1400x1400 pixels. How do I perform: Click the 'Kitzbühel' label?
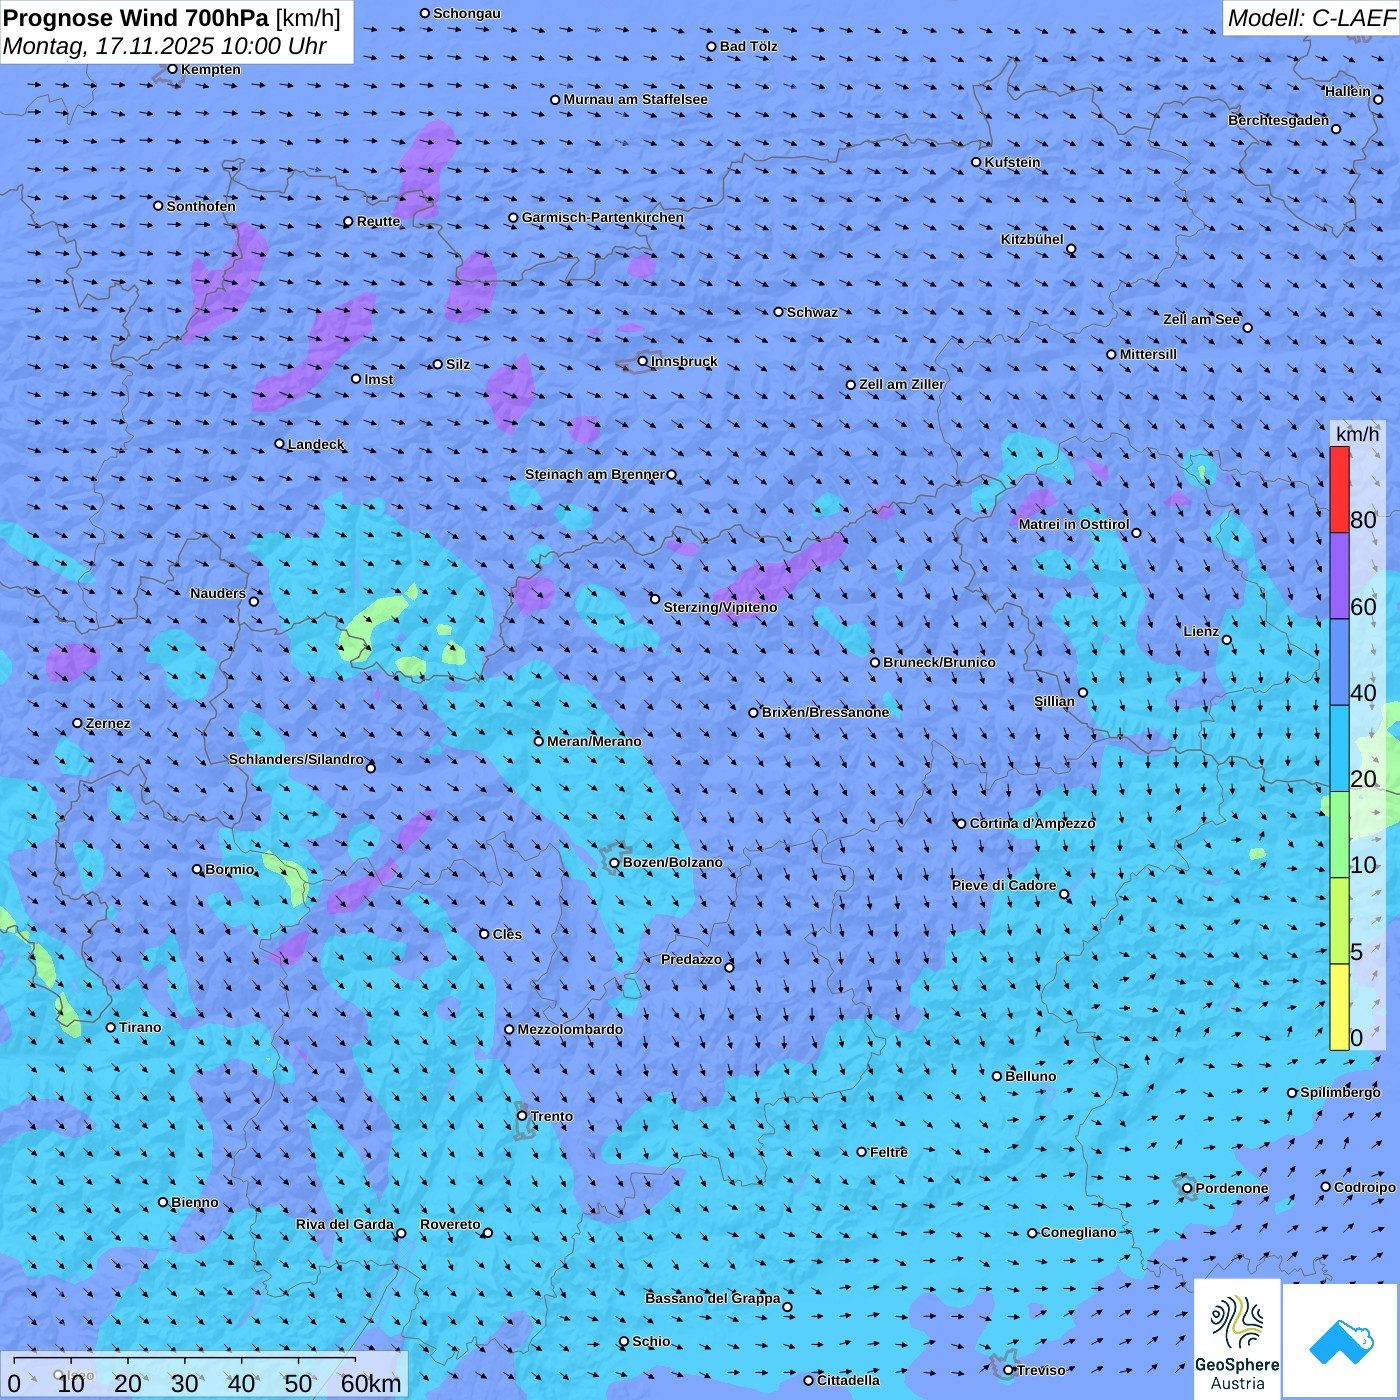pos(1032,239)
